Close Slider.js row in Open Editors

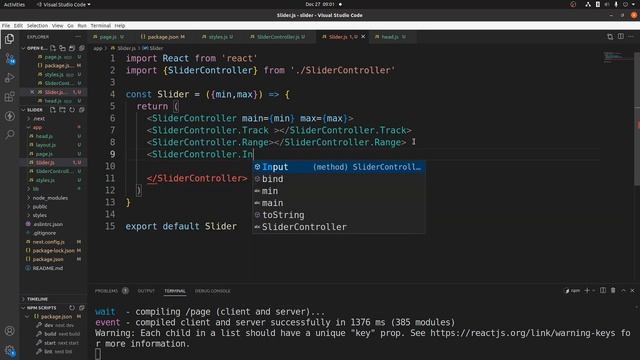point(32,92)
